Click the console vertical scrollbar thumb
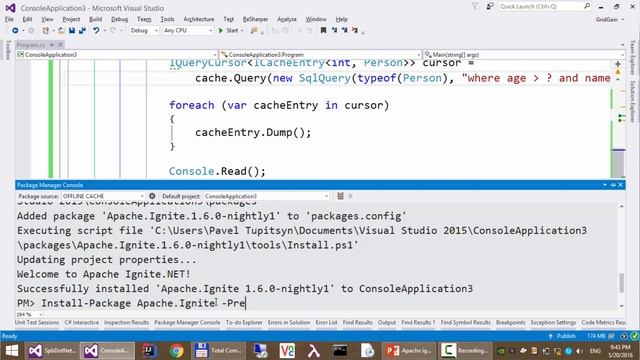 (622, 282)
